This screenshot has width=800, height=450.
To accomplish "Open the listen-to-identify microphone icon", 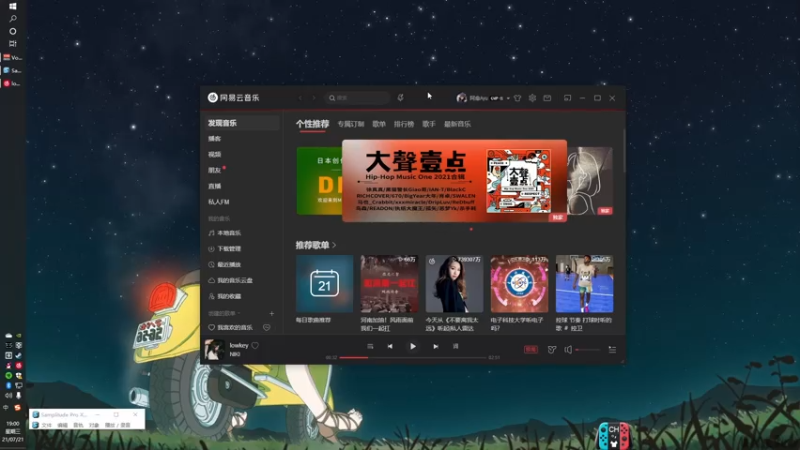I will (401, 98).
